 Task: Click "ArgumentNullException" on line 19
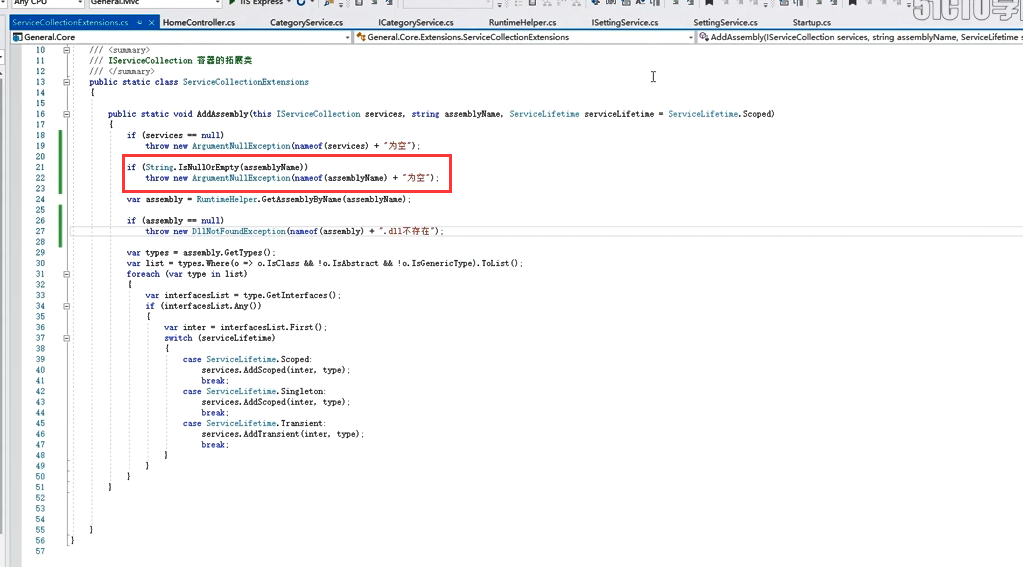pyautogui.click(x=241, y=146)
